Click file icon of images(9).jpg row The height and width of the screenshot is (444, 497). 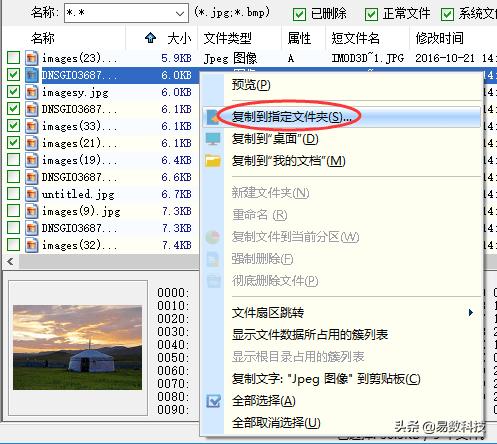click(31, 211)
